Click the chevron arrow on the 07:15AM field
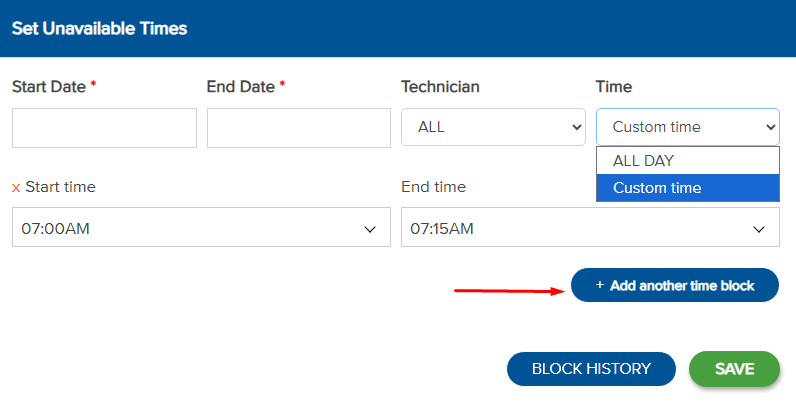This screenshot has height=403, width=796. pos(758,229)
